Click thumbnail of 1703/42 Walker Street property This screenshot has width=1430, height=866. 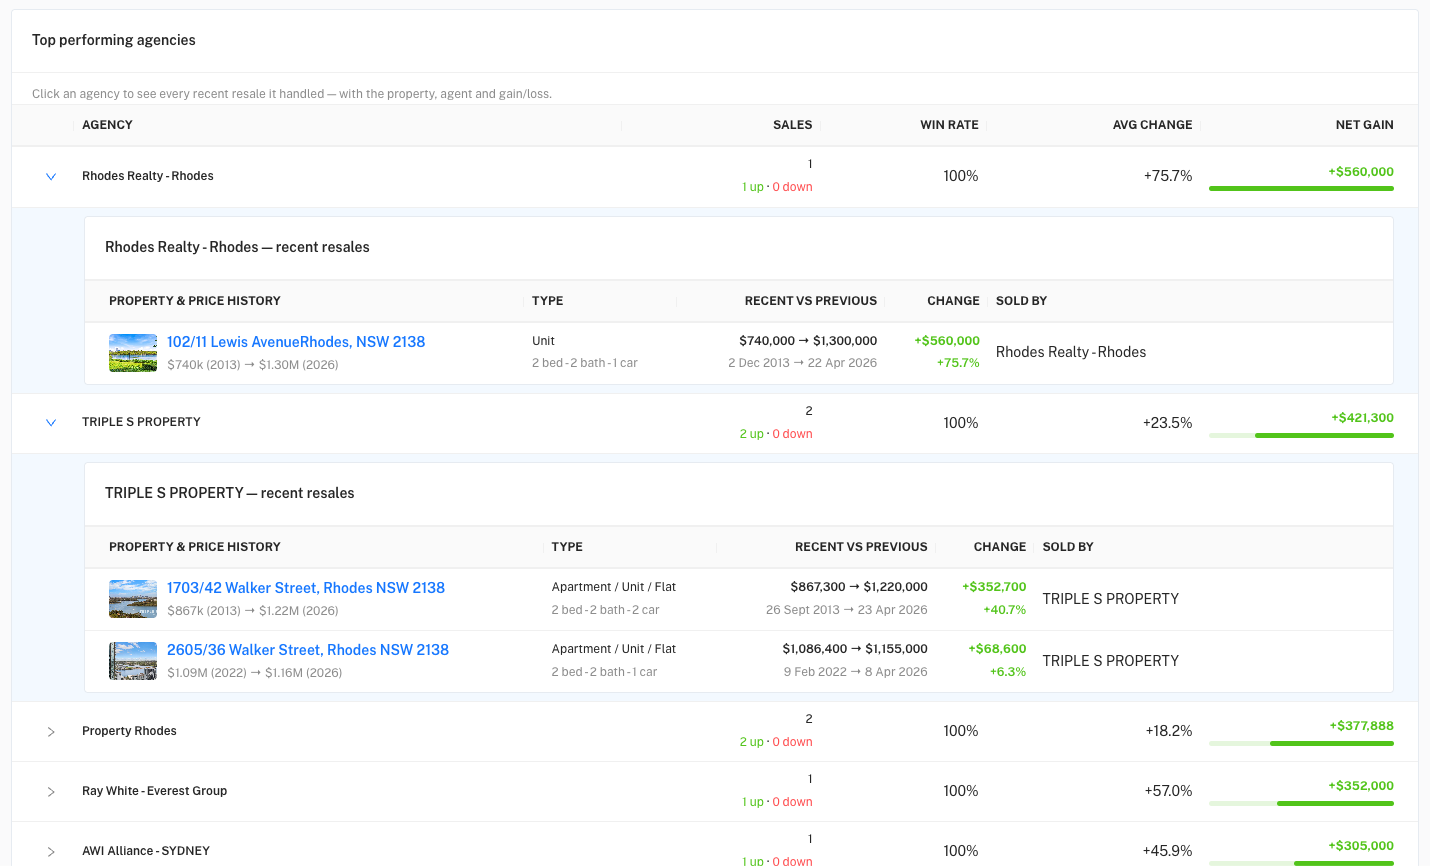pos(133,599)
